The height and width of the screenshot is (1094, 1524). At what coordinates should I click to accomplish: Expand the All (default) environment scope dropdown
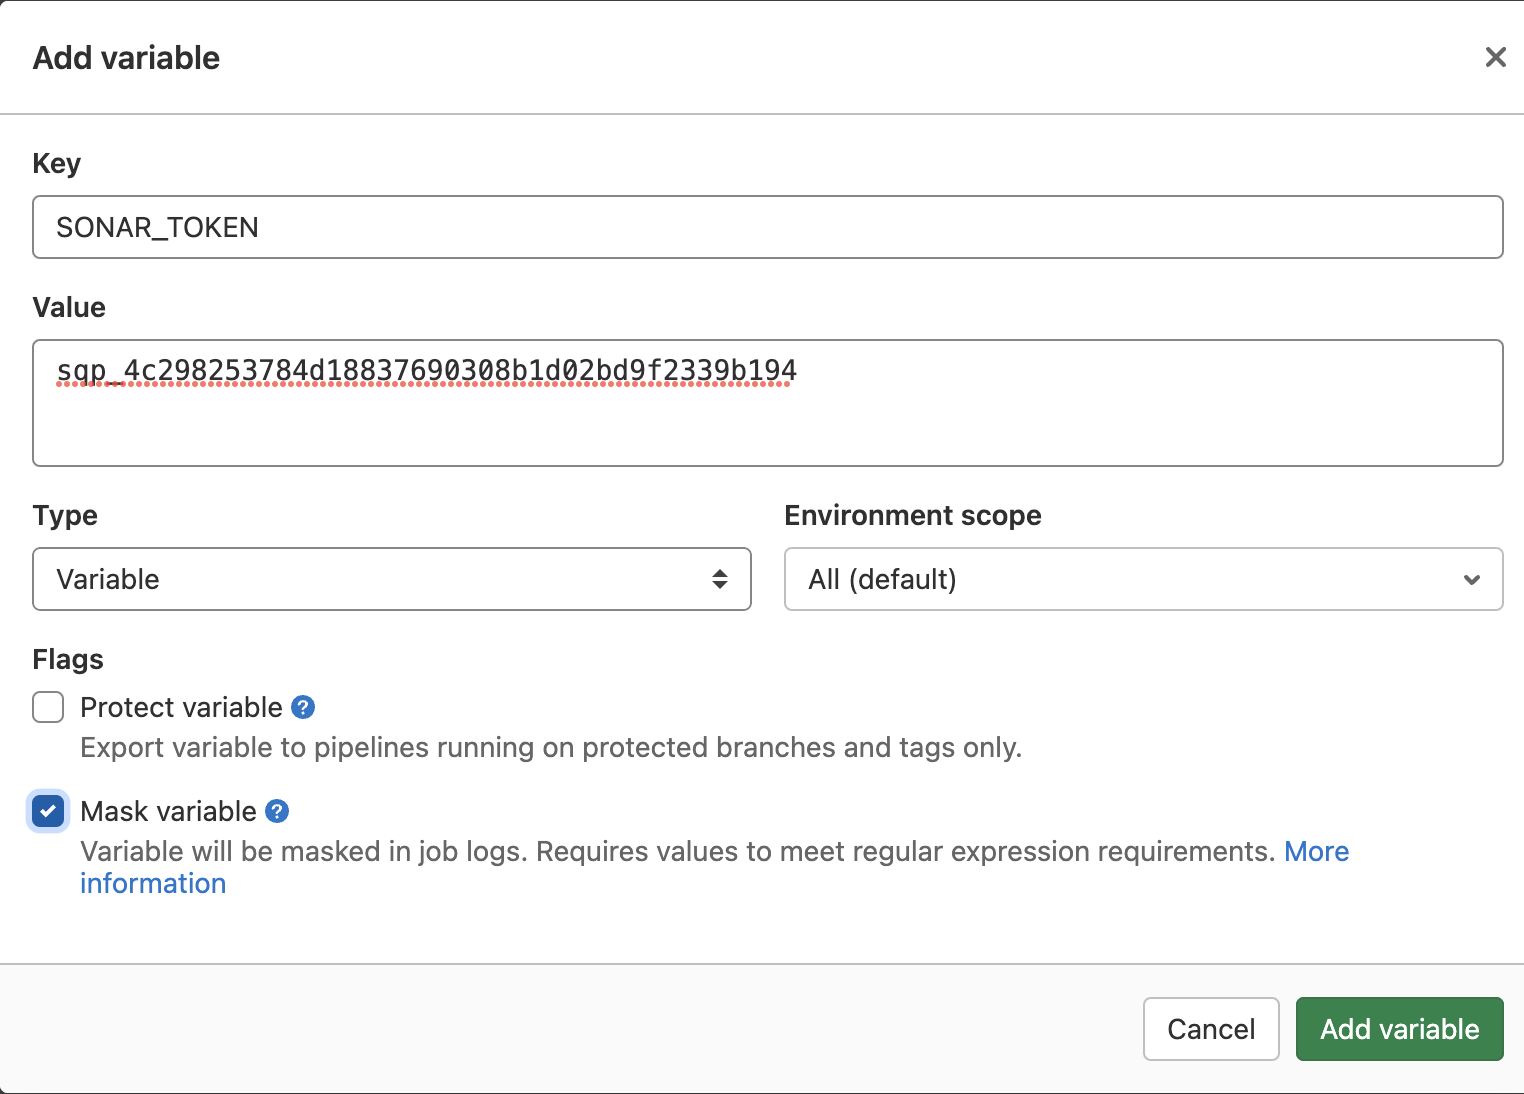pyautogui.click(x=1142, y=579)
